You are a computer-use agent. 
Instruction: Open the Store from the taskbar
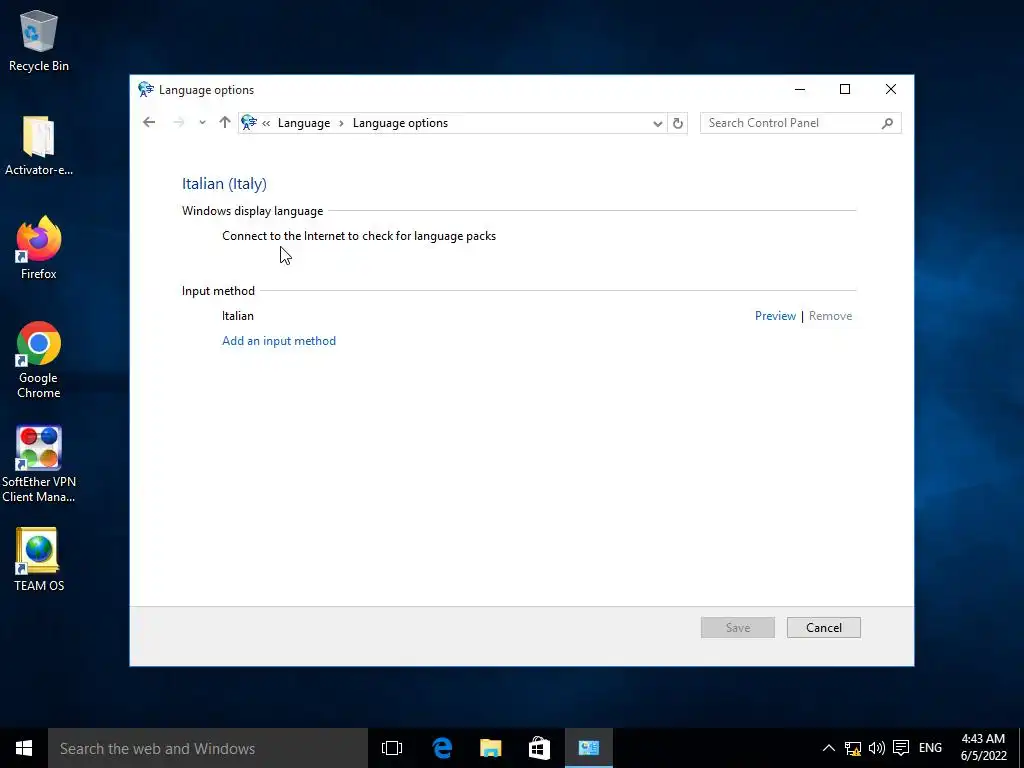[x=539, y=748]
